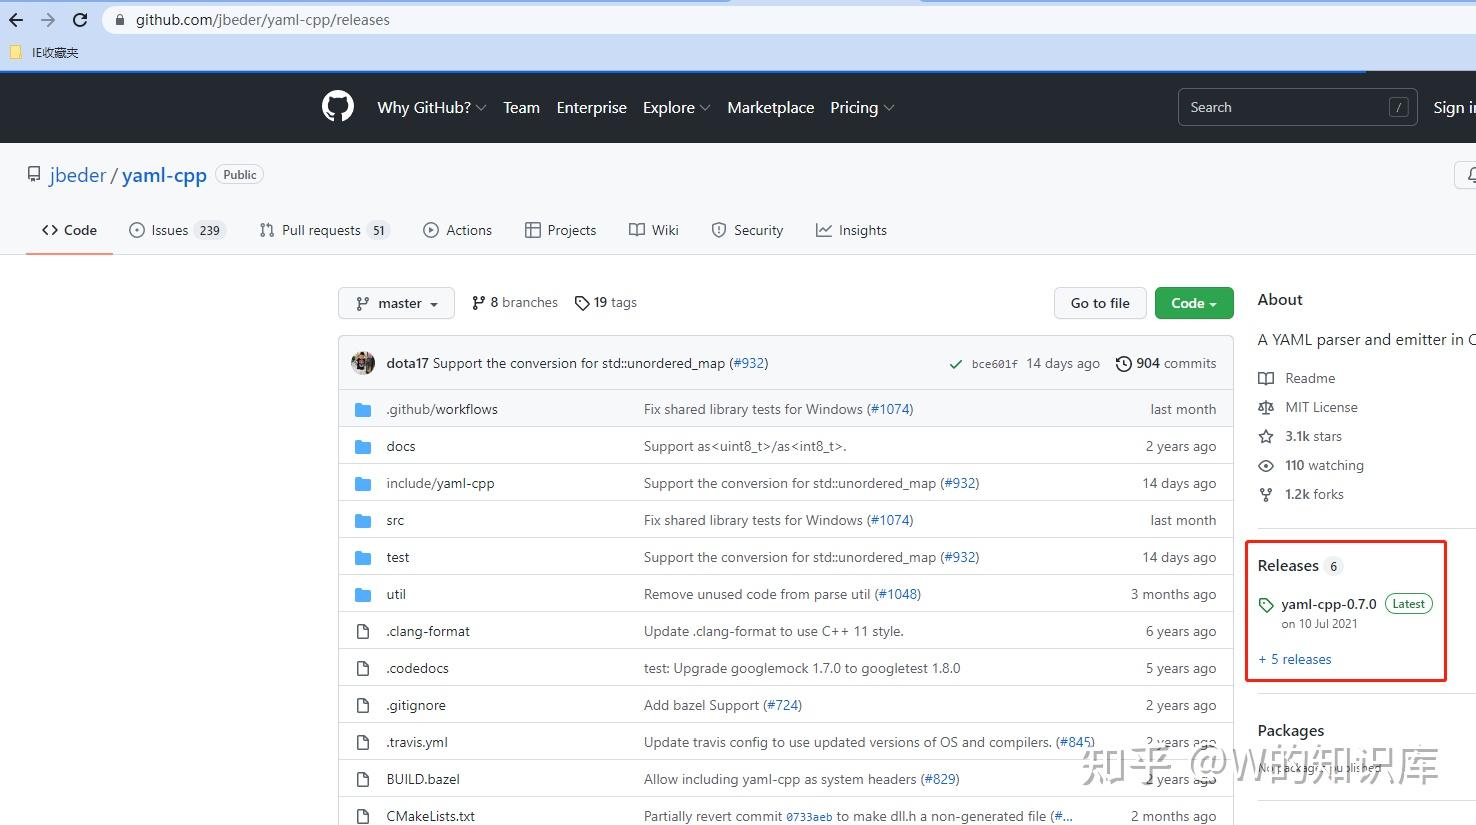The width and height of the screenshot is (1476, 825).
Task: Open the 19 tags link
Action: click(606, 303)
